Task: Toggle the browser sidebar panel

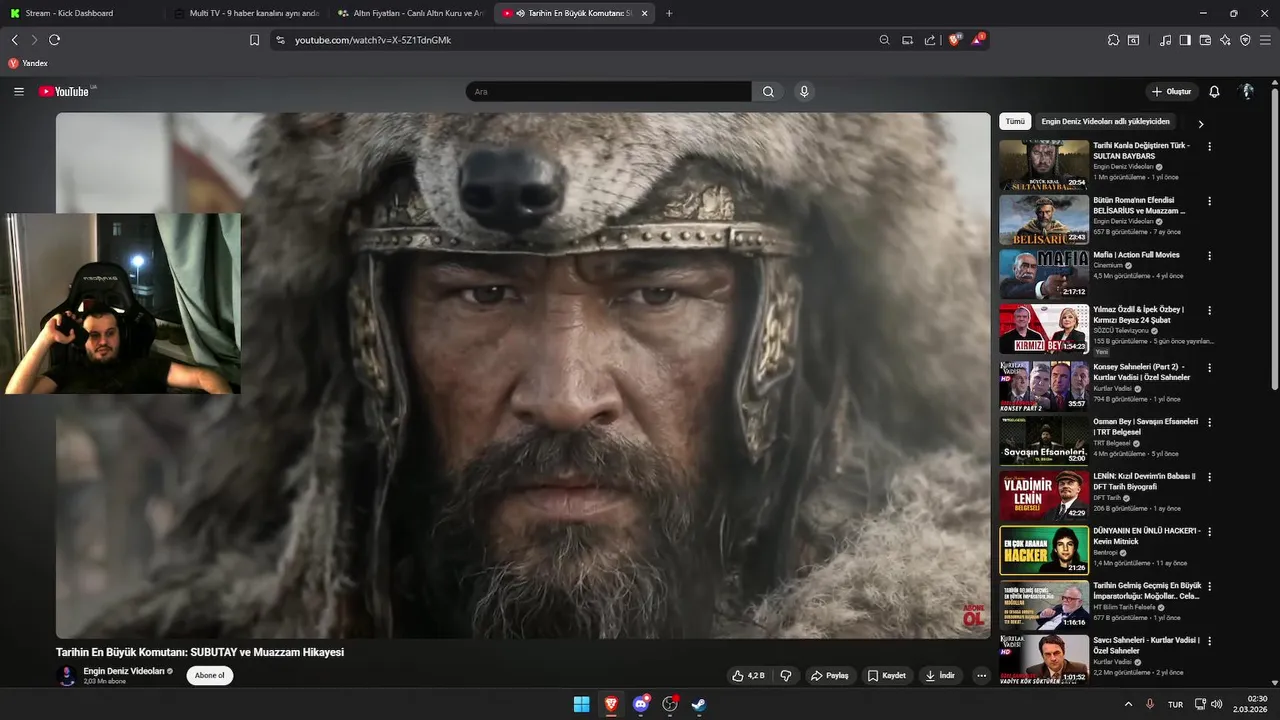Action: click(1185, 40)
